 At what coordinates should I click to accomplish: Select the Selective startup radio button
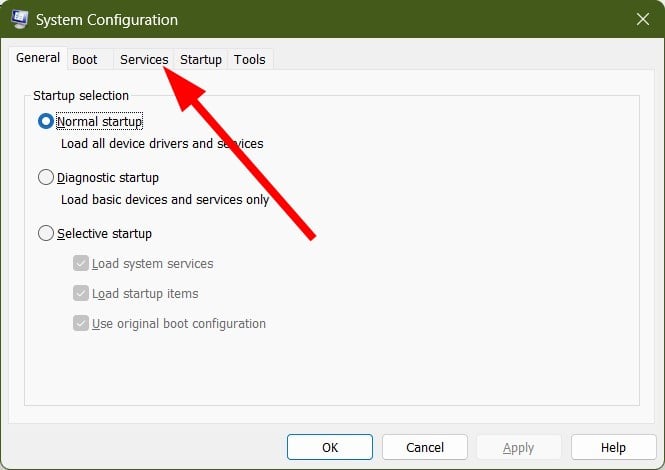click(46, 233)
